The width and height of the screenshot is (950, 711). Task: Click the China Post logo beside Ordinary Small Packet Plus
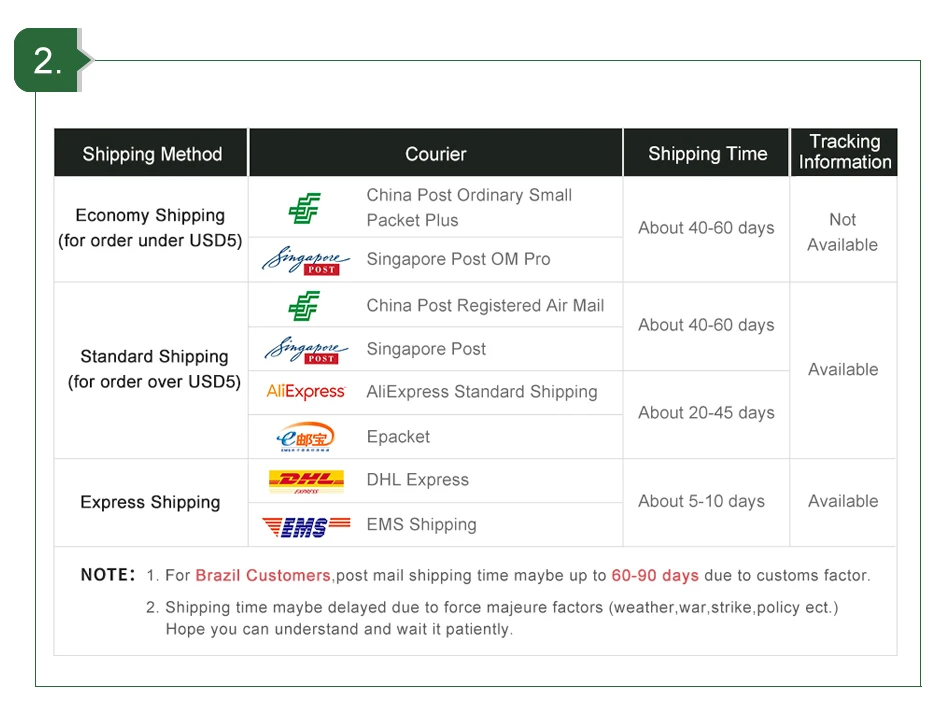click(x=304, y=208)
